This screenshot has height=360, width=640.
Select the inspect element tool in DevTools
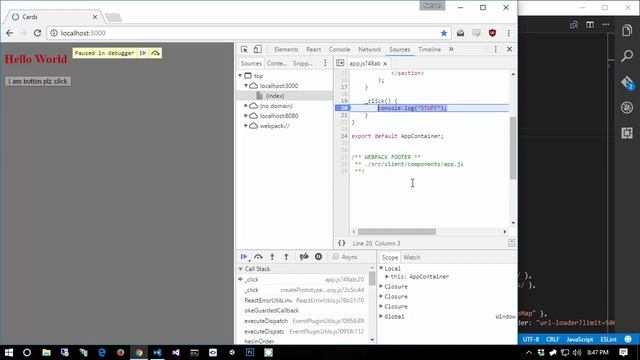pos(244,49)
